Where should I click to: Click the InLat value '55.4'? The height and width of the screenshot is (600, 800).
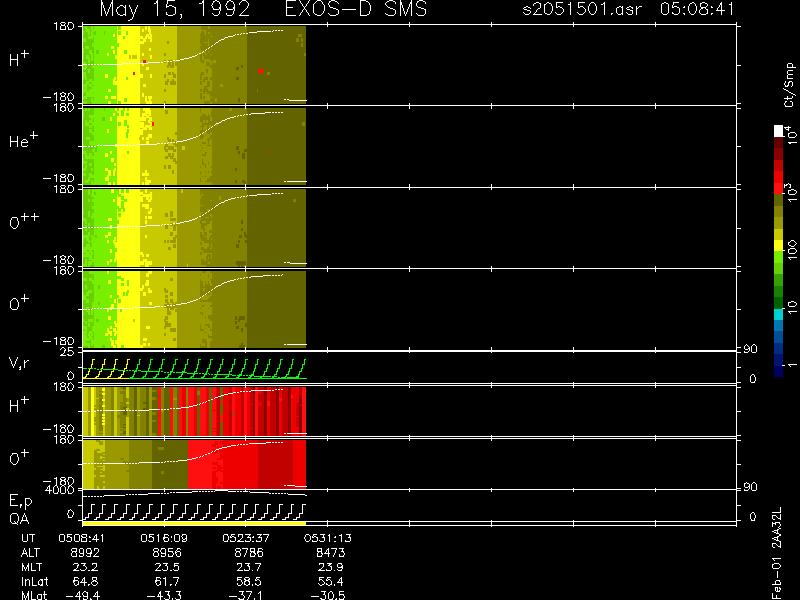pos(330,581)
